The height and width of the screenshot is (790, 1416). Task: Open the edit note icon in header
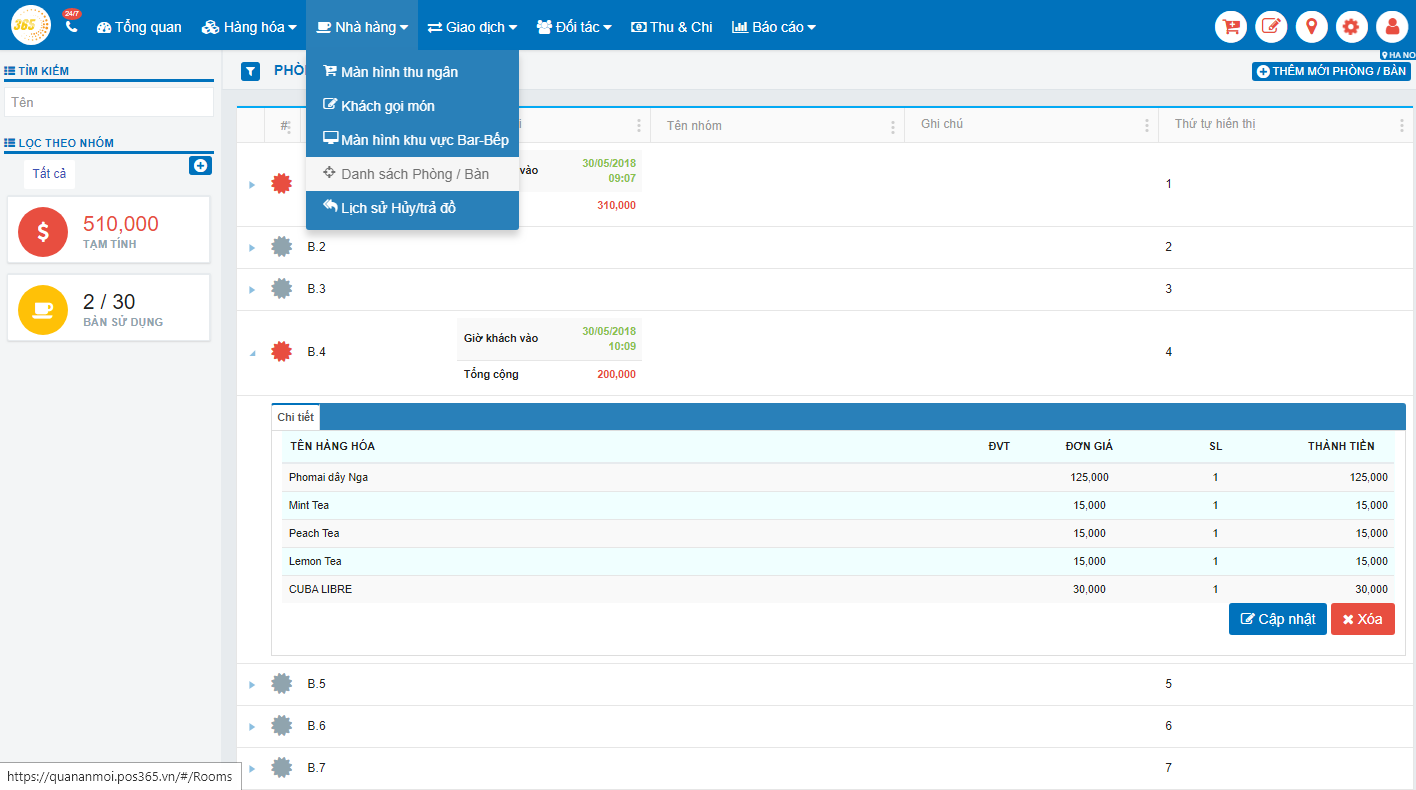point(1271,26)
